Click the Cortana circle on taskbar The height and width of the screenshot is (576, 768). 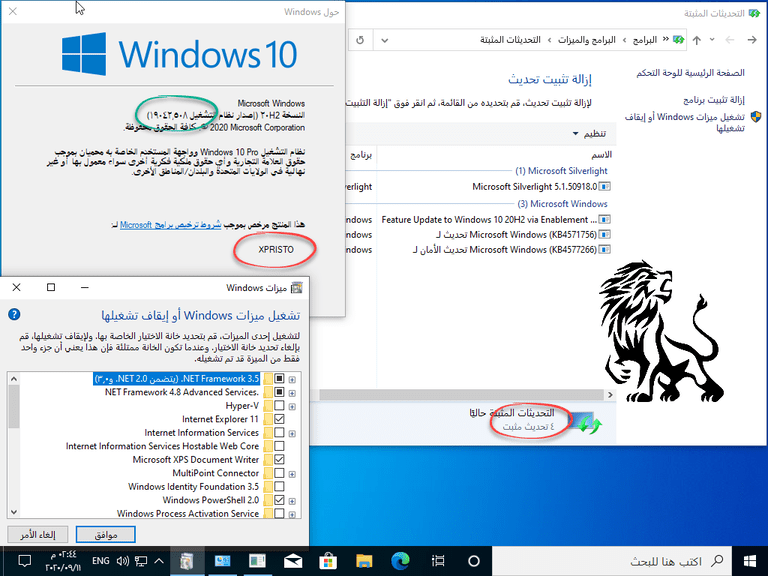474,561
